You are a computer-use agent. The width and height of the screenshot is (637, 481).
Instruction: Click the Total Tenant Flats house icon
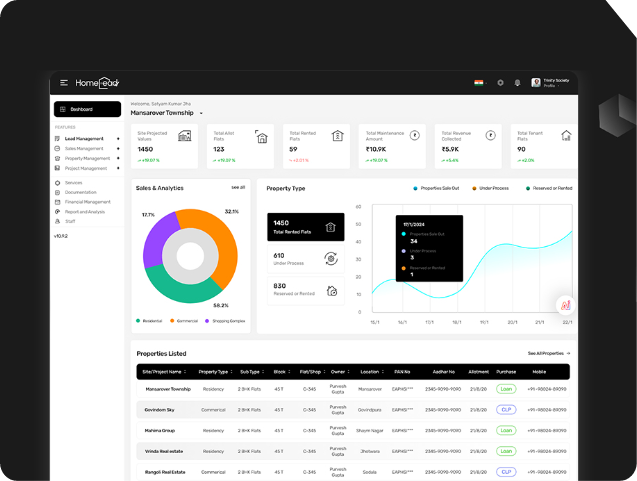[x=566, y=135]
